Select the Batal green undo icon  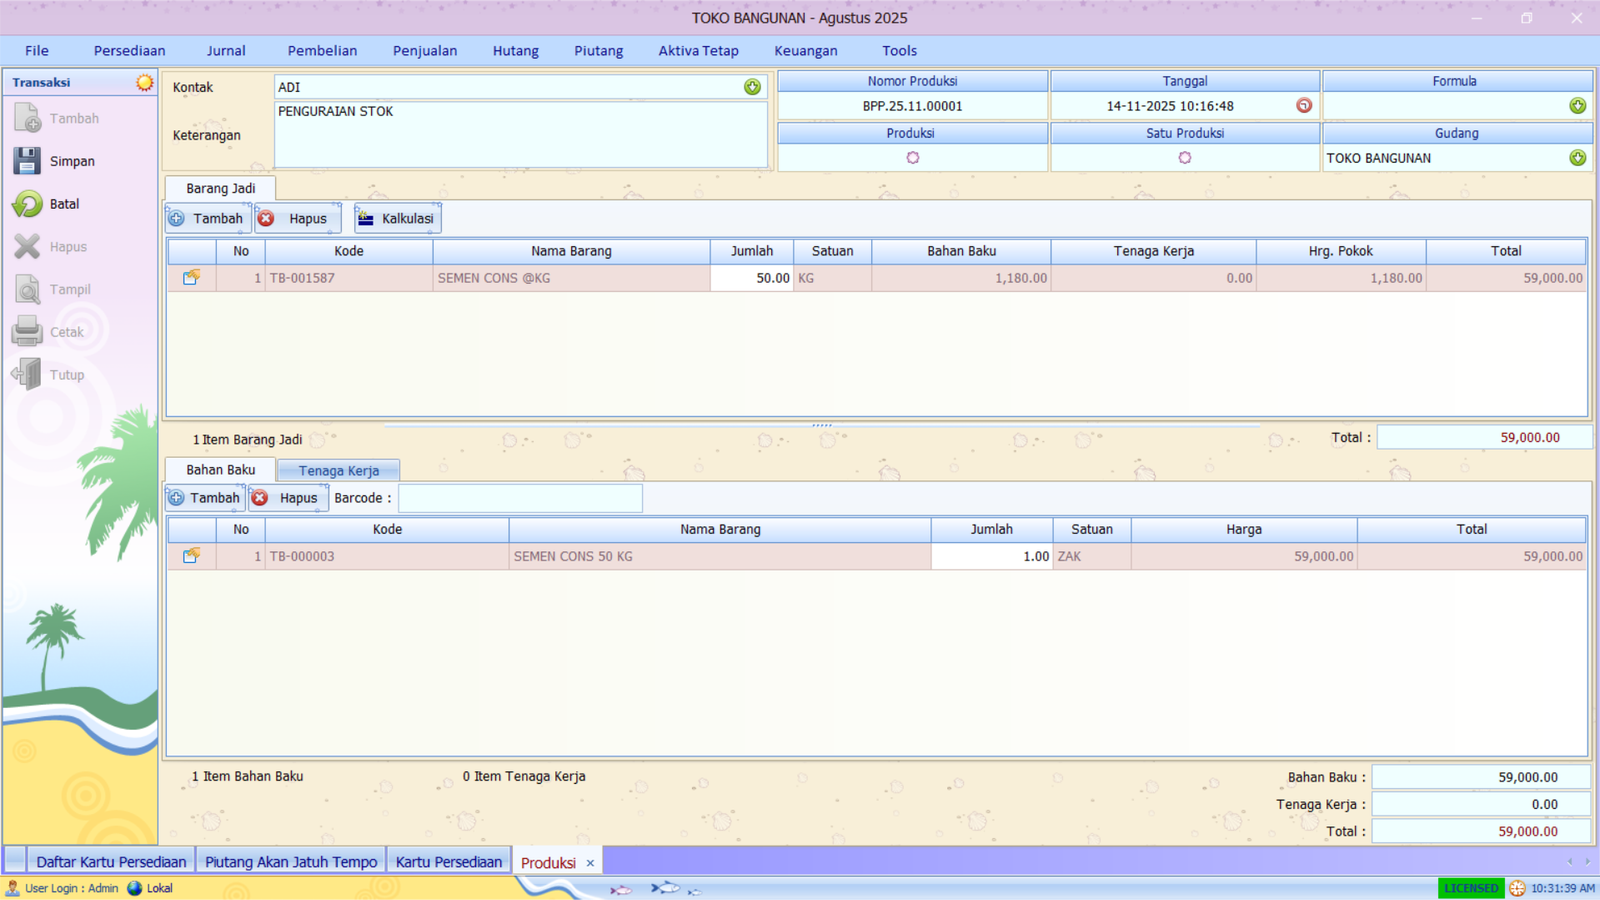coord(26,203)
